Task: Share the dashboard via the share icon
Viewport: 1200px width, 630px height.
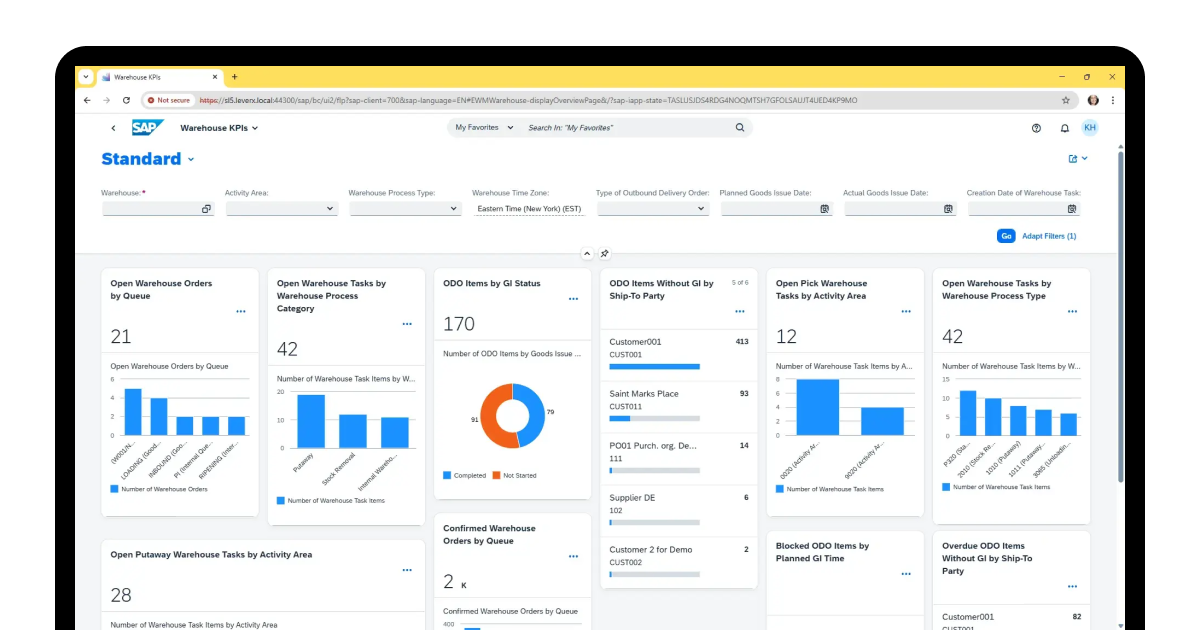Action: coord(1075,158)
